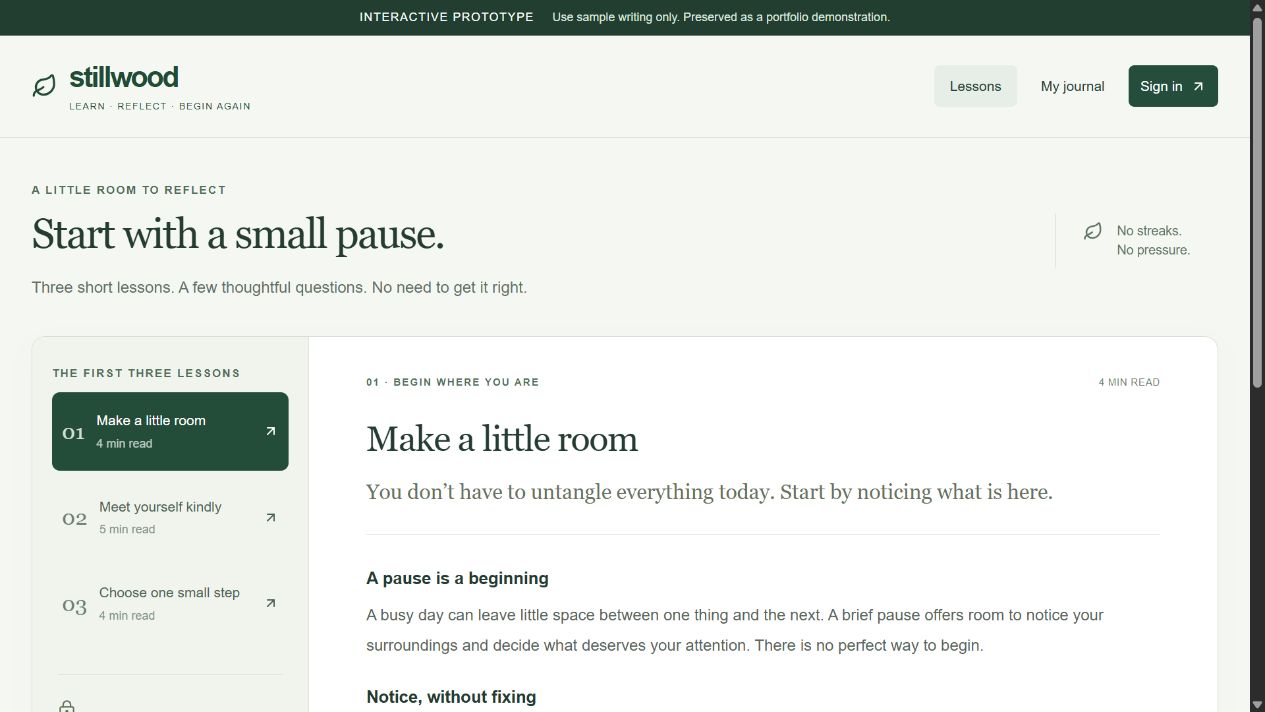Click the arrow icon on Meet yourself kindly lesson
Image resolution: width=1265 pixels, height=712 pixels.
click(x=270, y=517)
